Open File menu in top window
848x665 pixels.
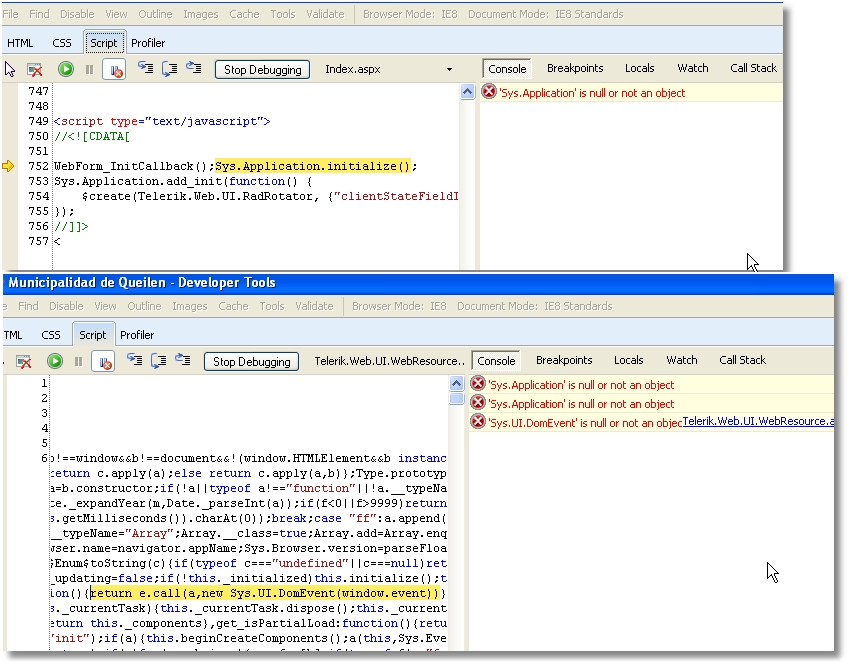pyautogui.click(x=10, y=14)
